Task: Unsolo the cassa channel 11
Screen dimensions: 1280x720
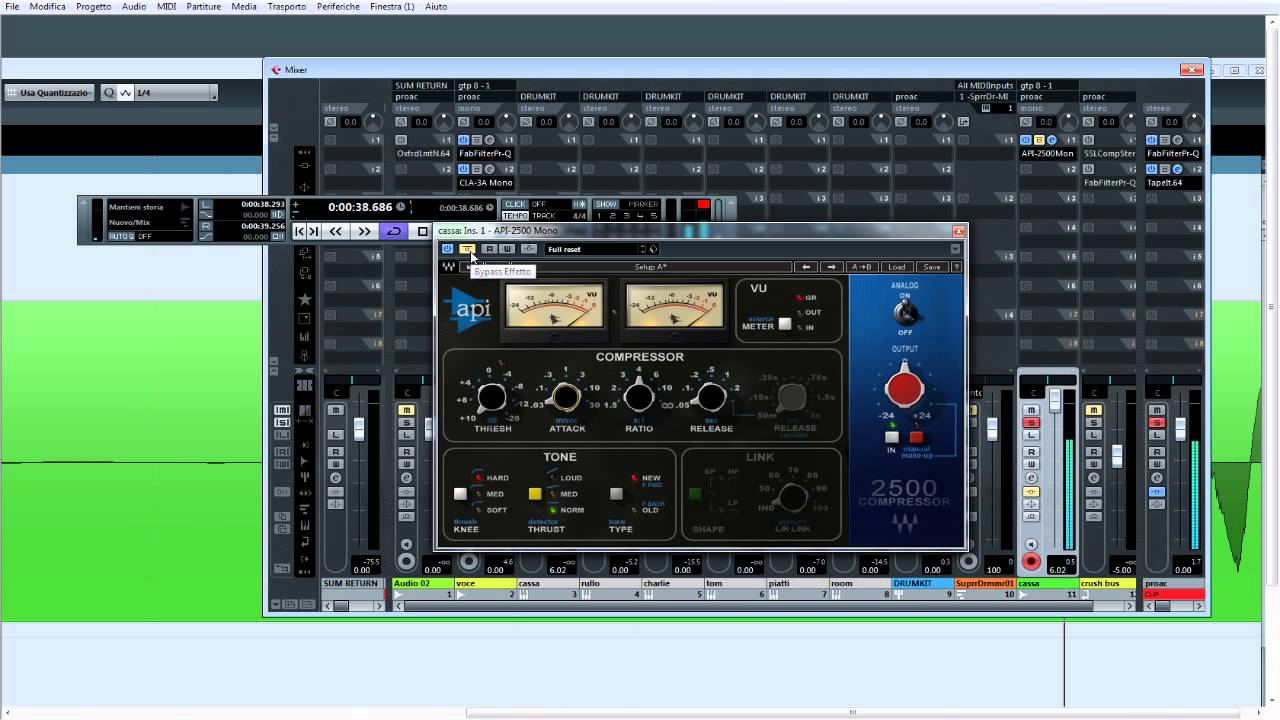Action: click(x=1031, y=423)
